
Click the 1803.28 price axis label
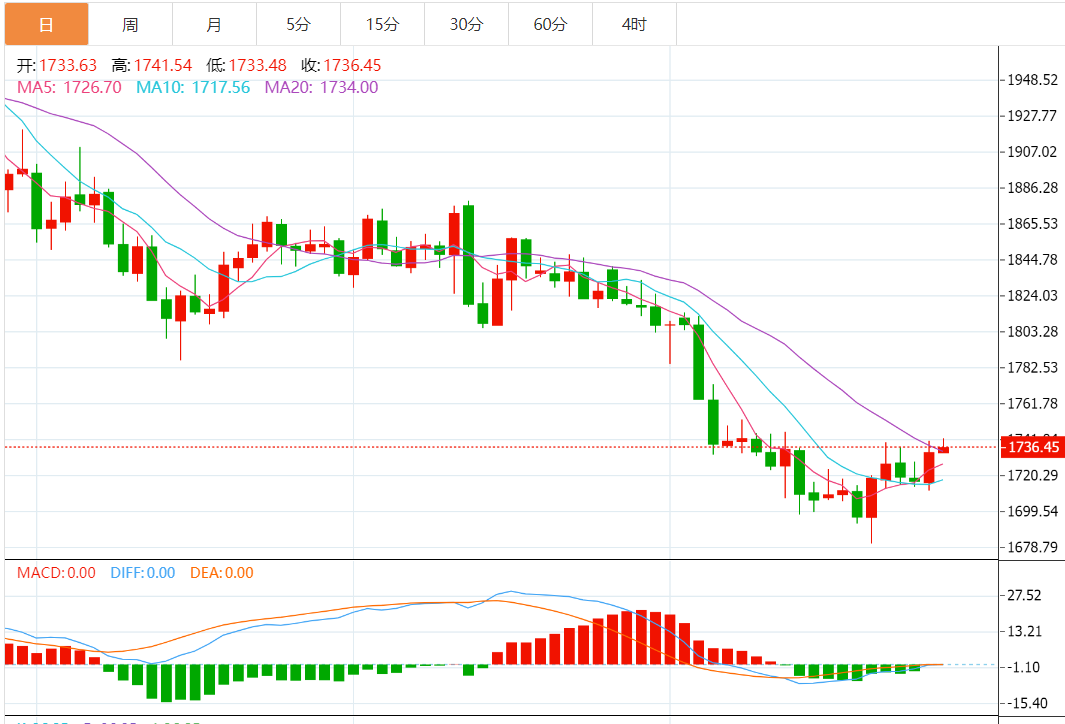(x=1032, y=332)
